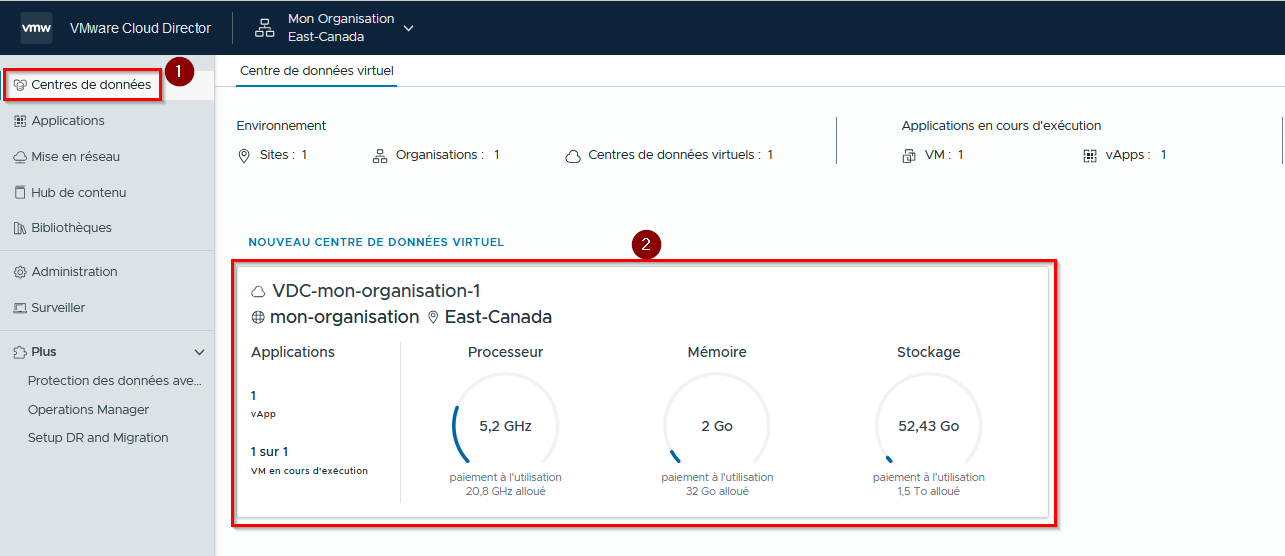Go to Mise en réseau section
The height and width of the screenshot is (556, 1285).
[76, 157]
